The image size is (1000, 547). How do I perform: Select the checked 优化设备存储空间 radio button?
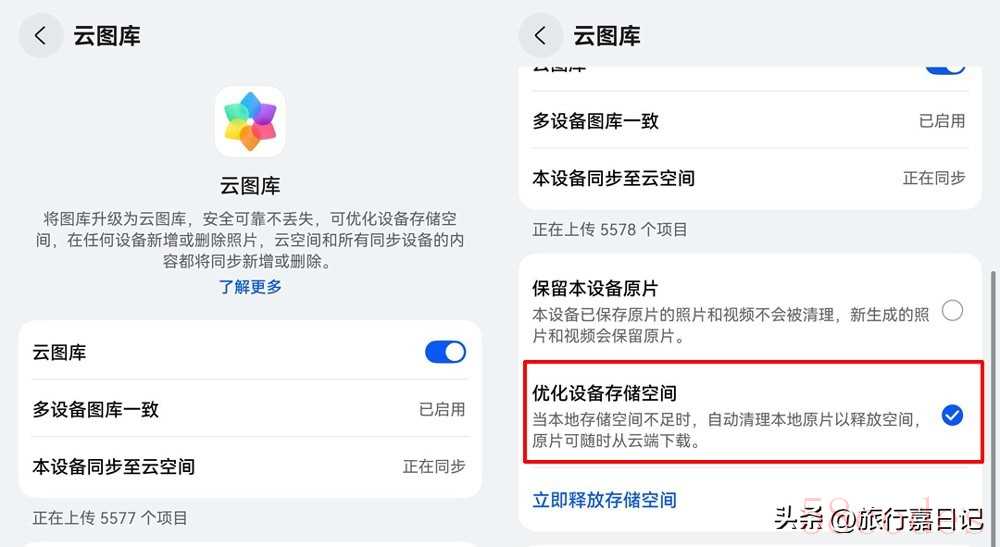[952, 416]
